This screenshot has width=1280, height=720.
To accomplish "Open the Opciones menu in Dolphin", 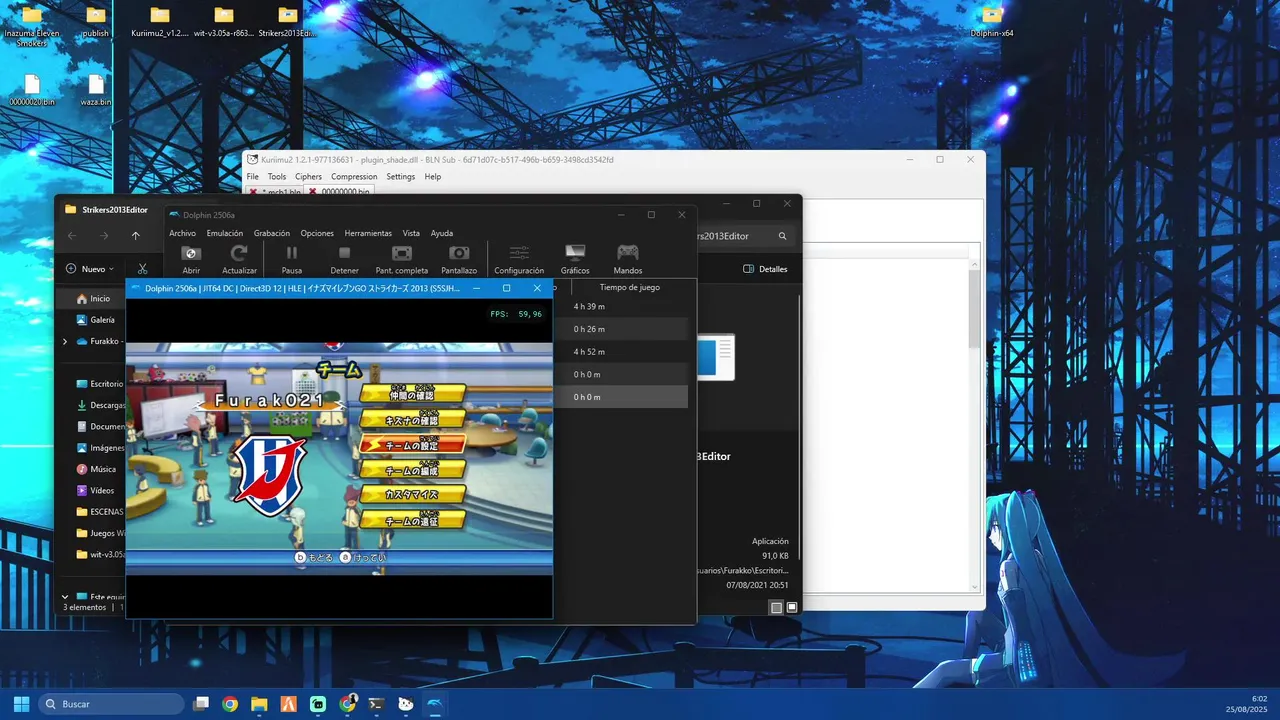I will pyautogui.click(x=317, y=233).
